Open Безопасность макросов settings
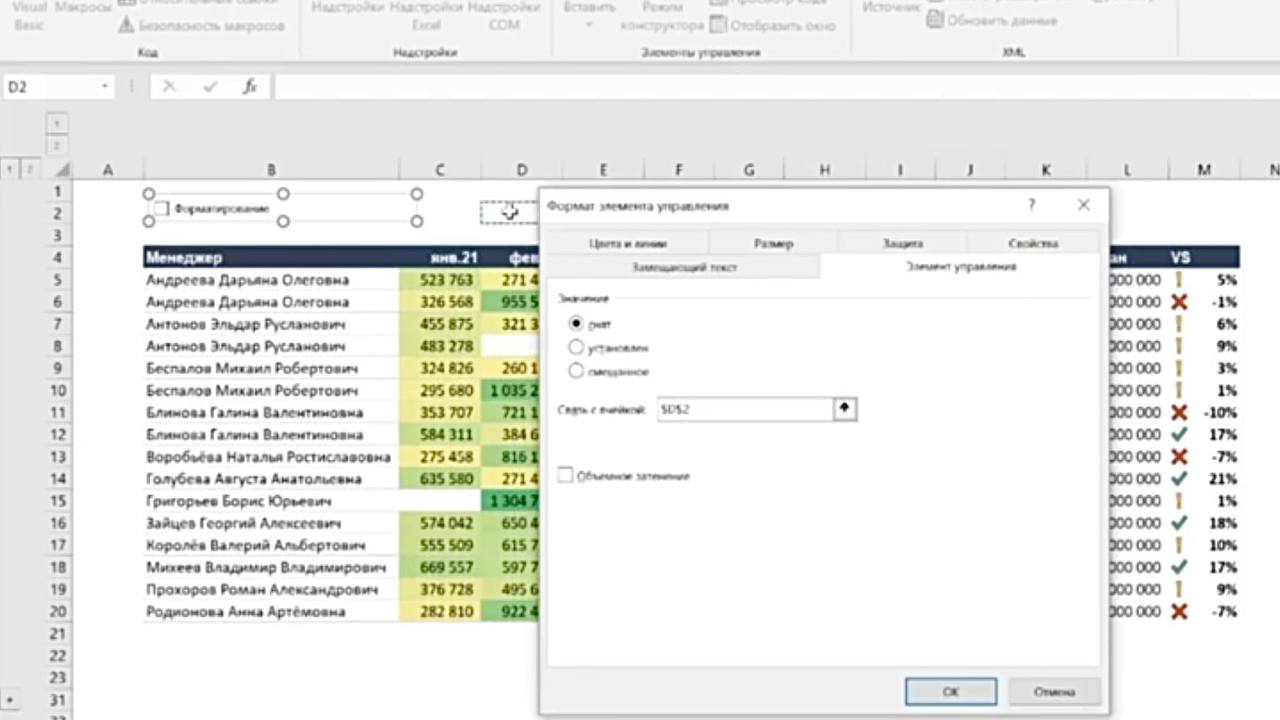 (x=201, y=26)
